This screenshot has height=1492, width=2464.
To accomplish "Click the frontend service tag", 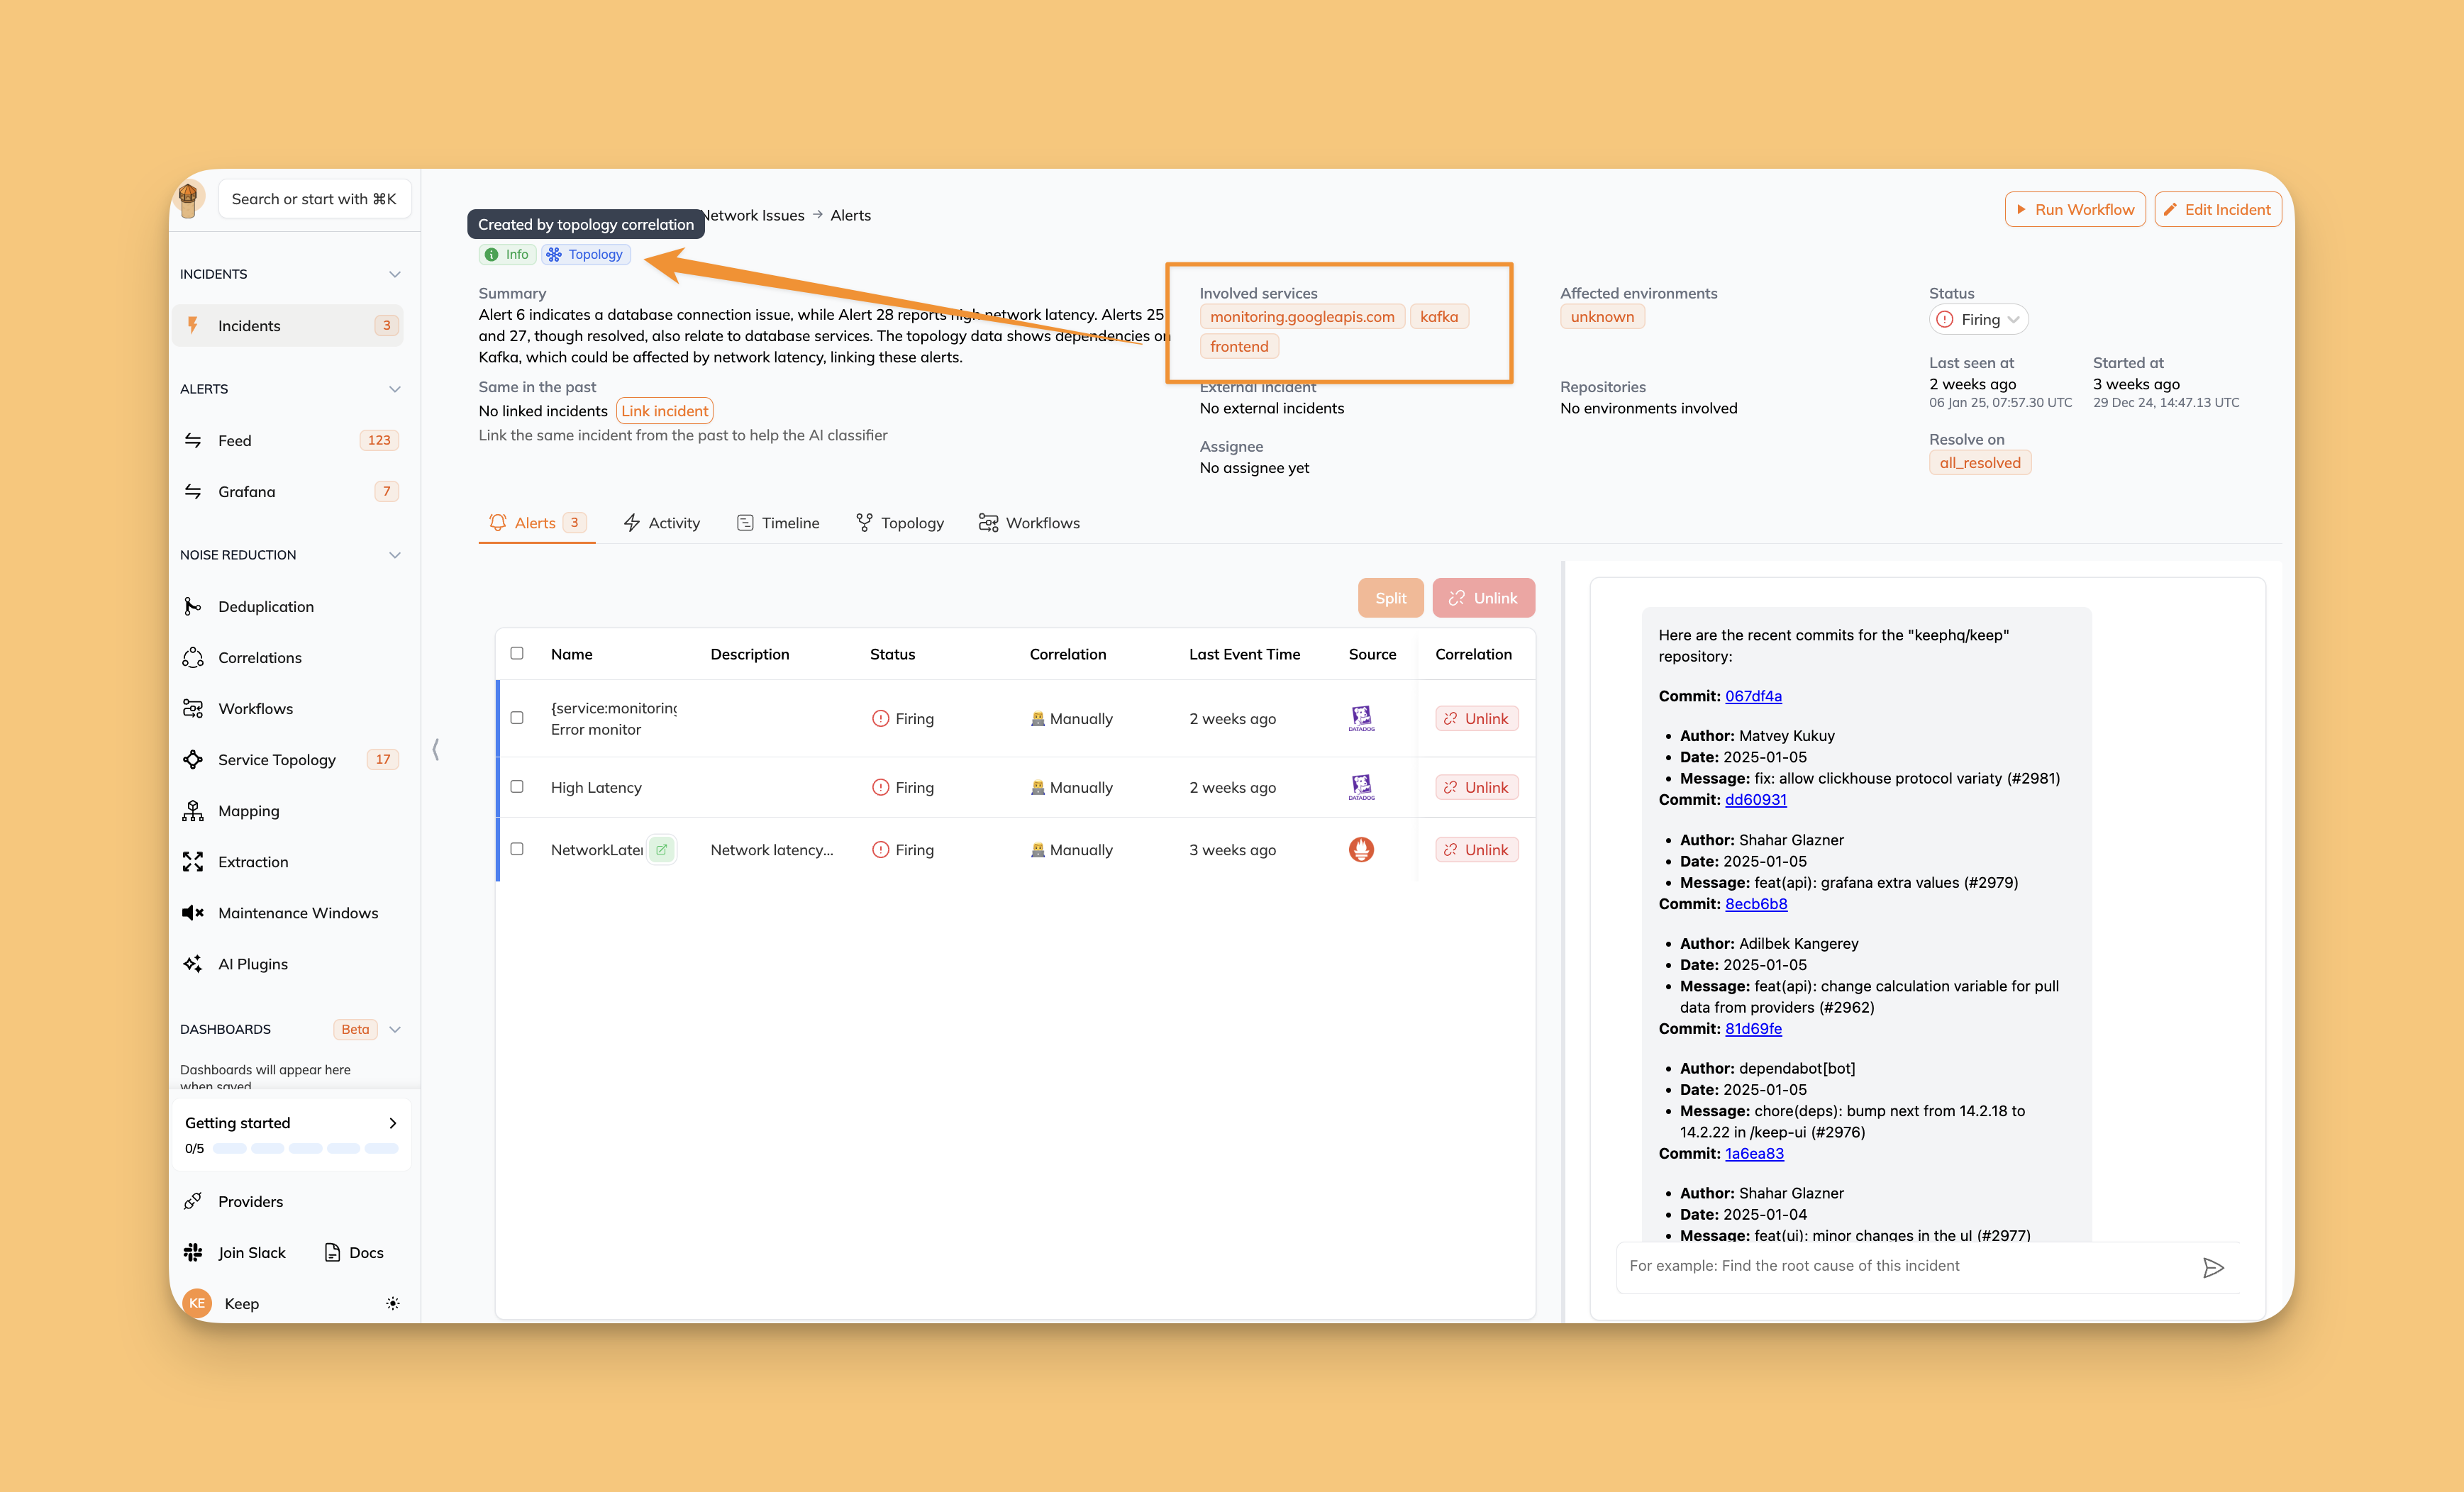I will (x=1239, y=346).
